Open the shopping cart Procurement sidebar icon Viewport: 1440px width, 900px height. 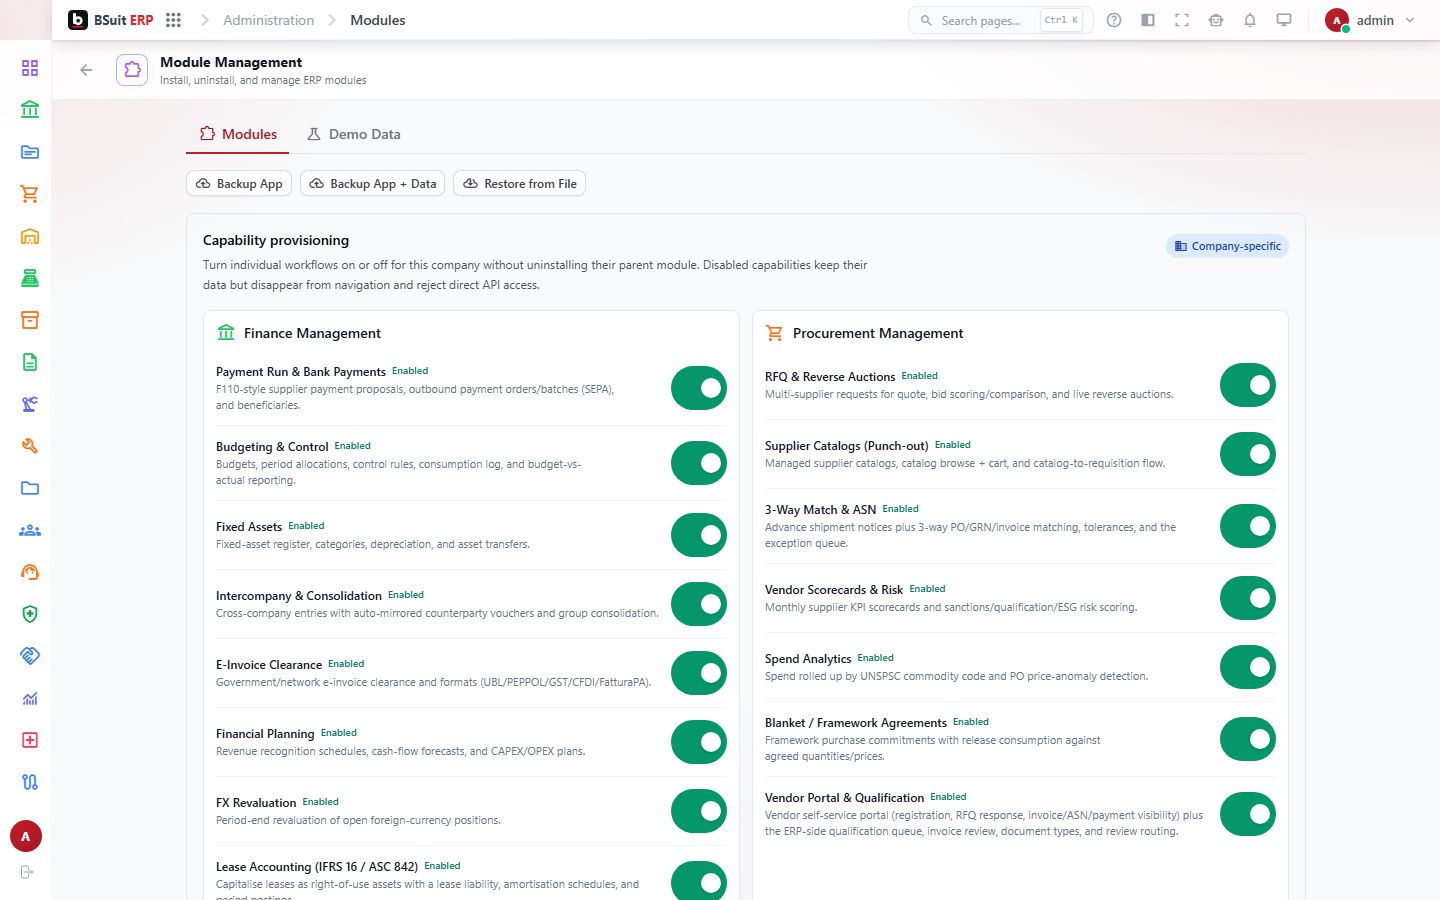click(x=30, y=194)
